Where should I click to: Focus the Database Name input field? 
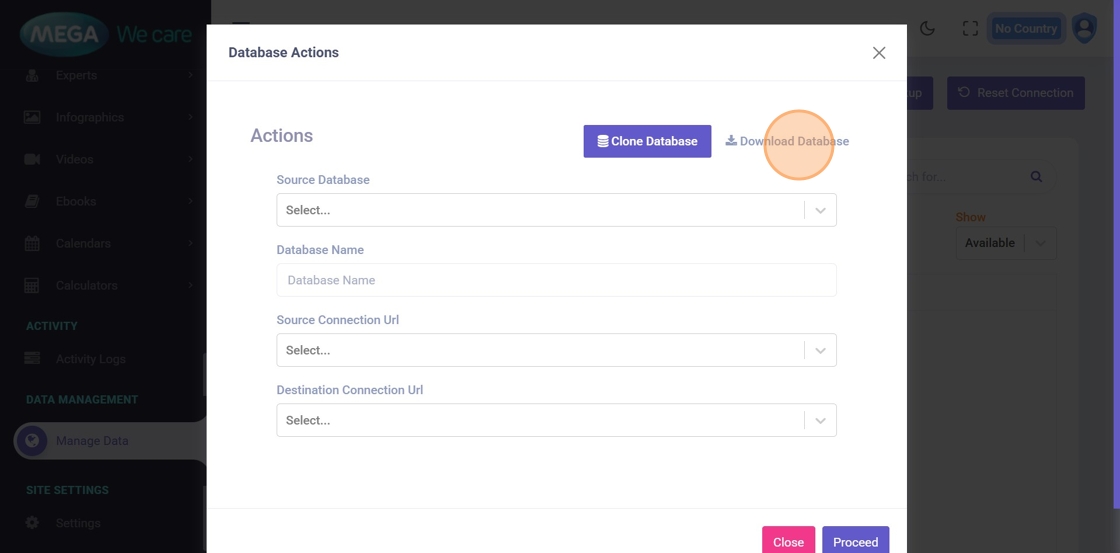[556, 280]
